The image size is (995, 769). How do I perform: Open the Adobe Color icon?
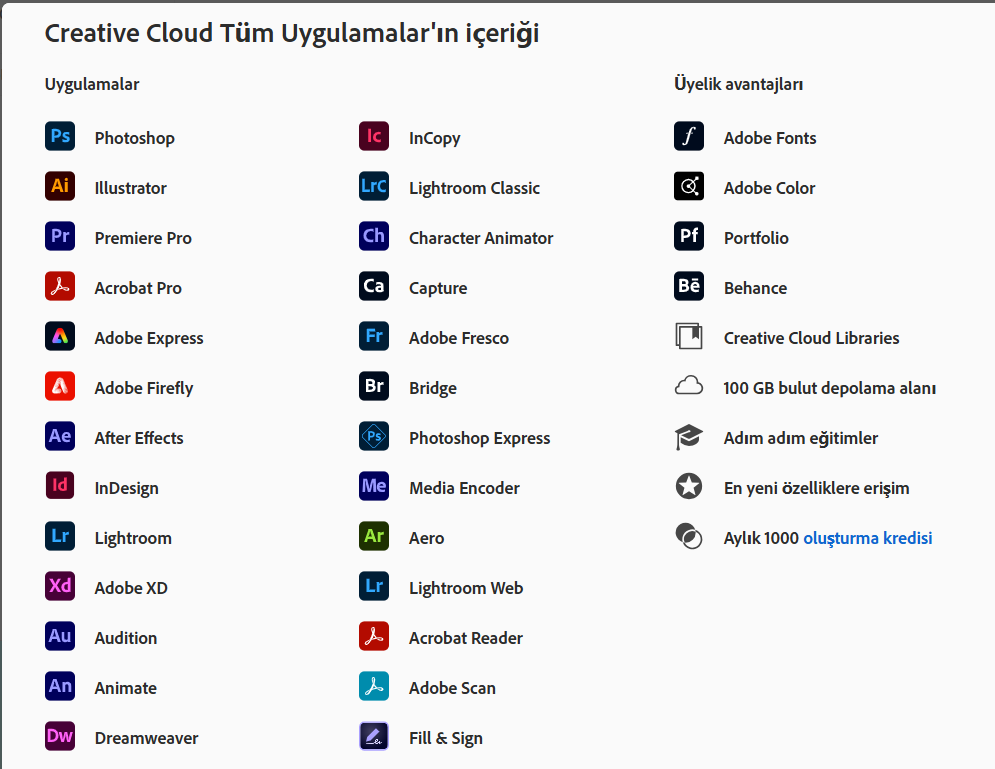coord(689,186)
